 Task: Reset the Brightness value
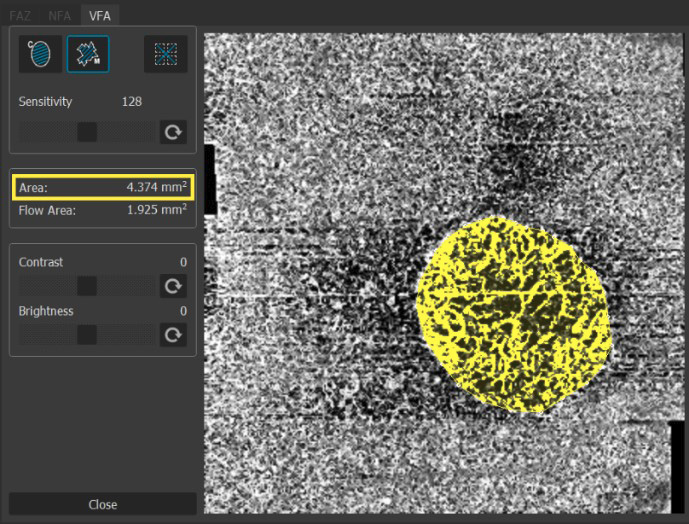click(174, 335)
